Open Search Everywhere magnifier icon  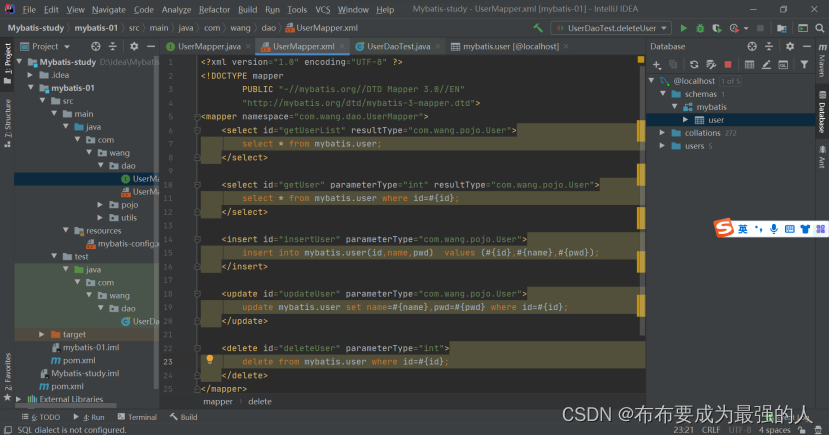[x=820, y=28]
